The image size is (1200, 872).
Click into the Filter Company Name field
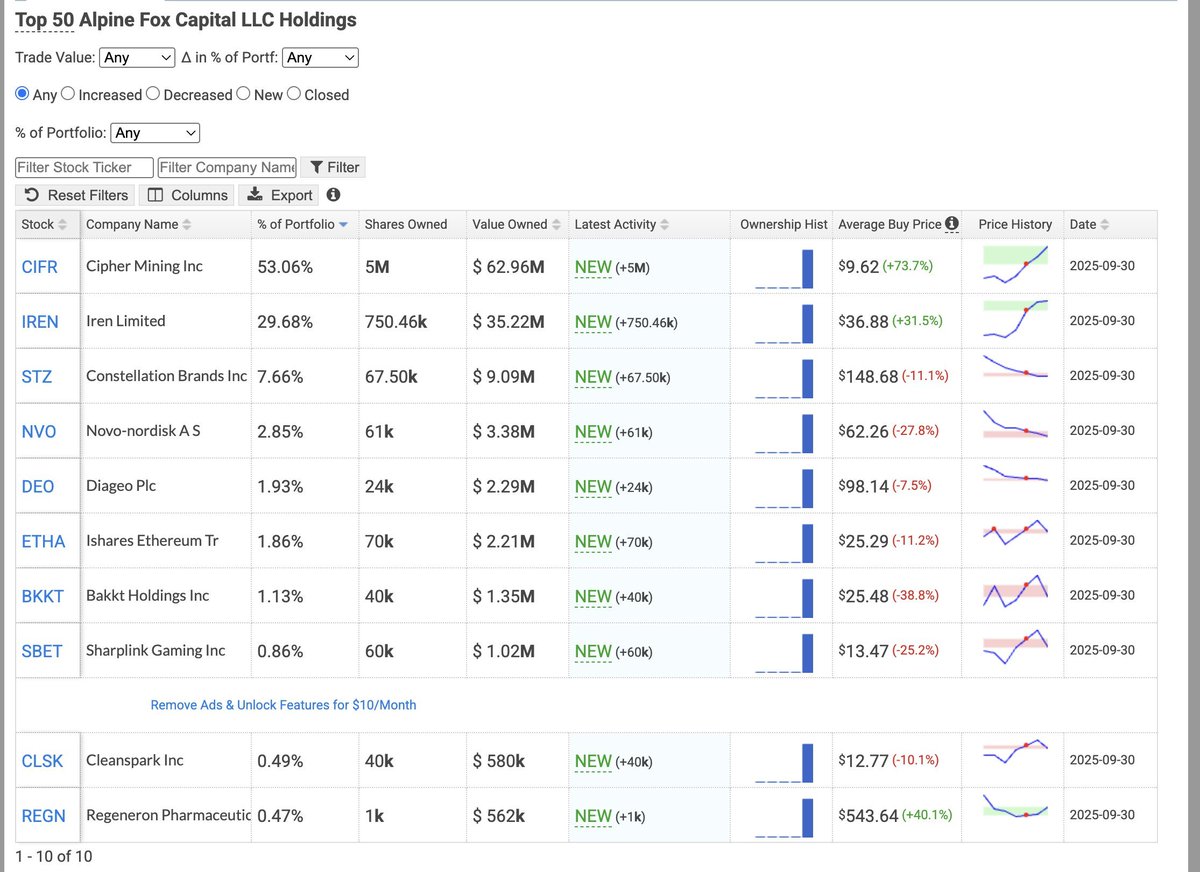[227, 167]
